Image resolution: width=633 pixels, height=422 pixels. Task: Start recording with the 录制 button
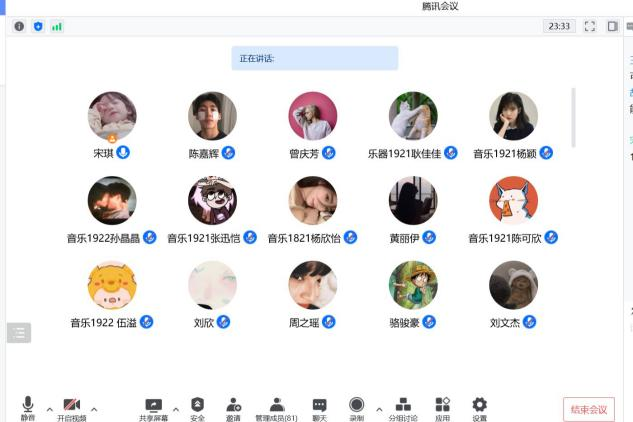[356, 409]
